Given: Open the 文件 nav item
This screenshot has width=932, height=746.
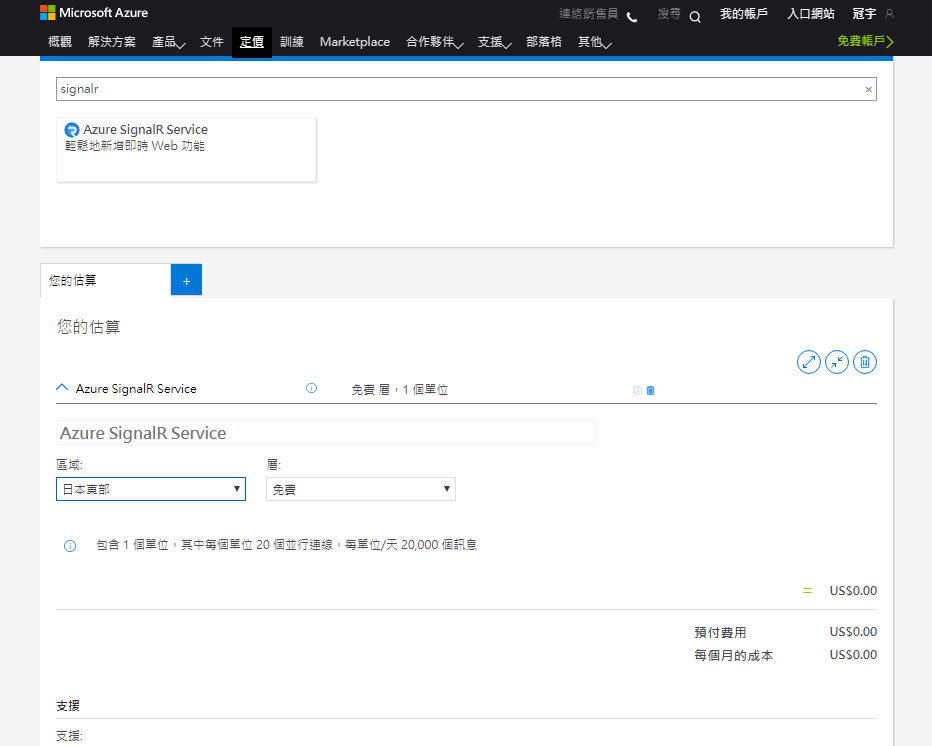Looking at the screenshot, I should pyautogui.click(x=212, y=42).
